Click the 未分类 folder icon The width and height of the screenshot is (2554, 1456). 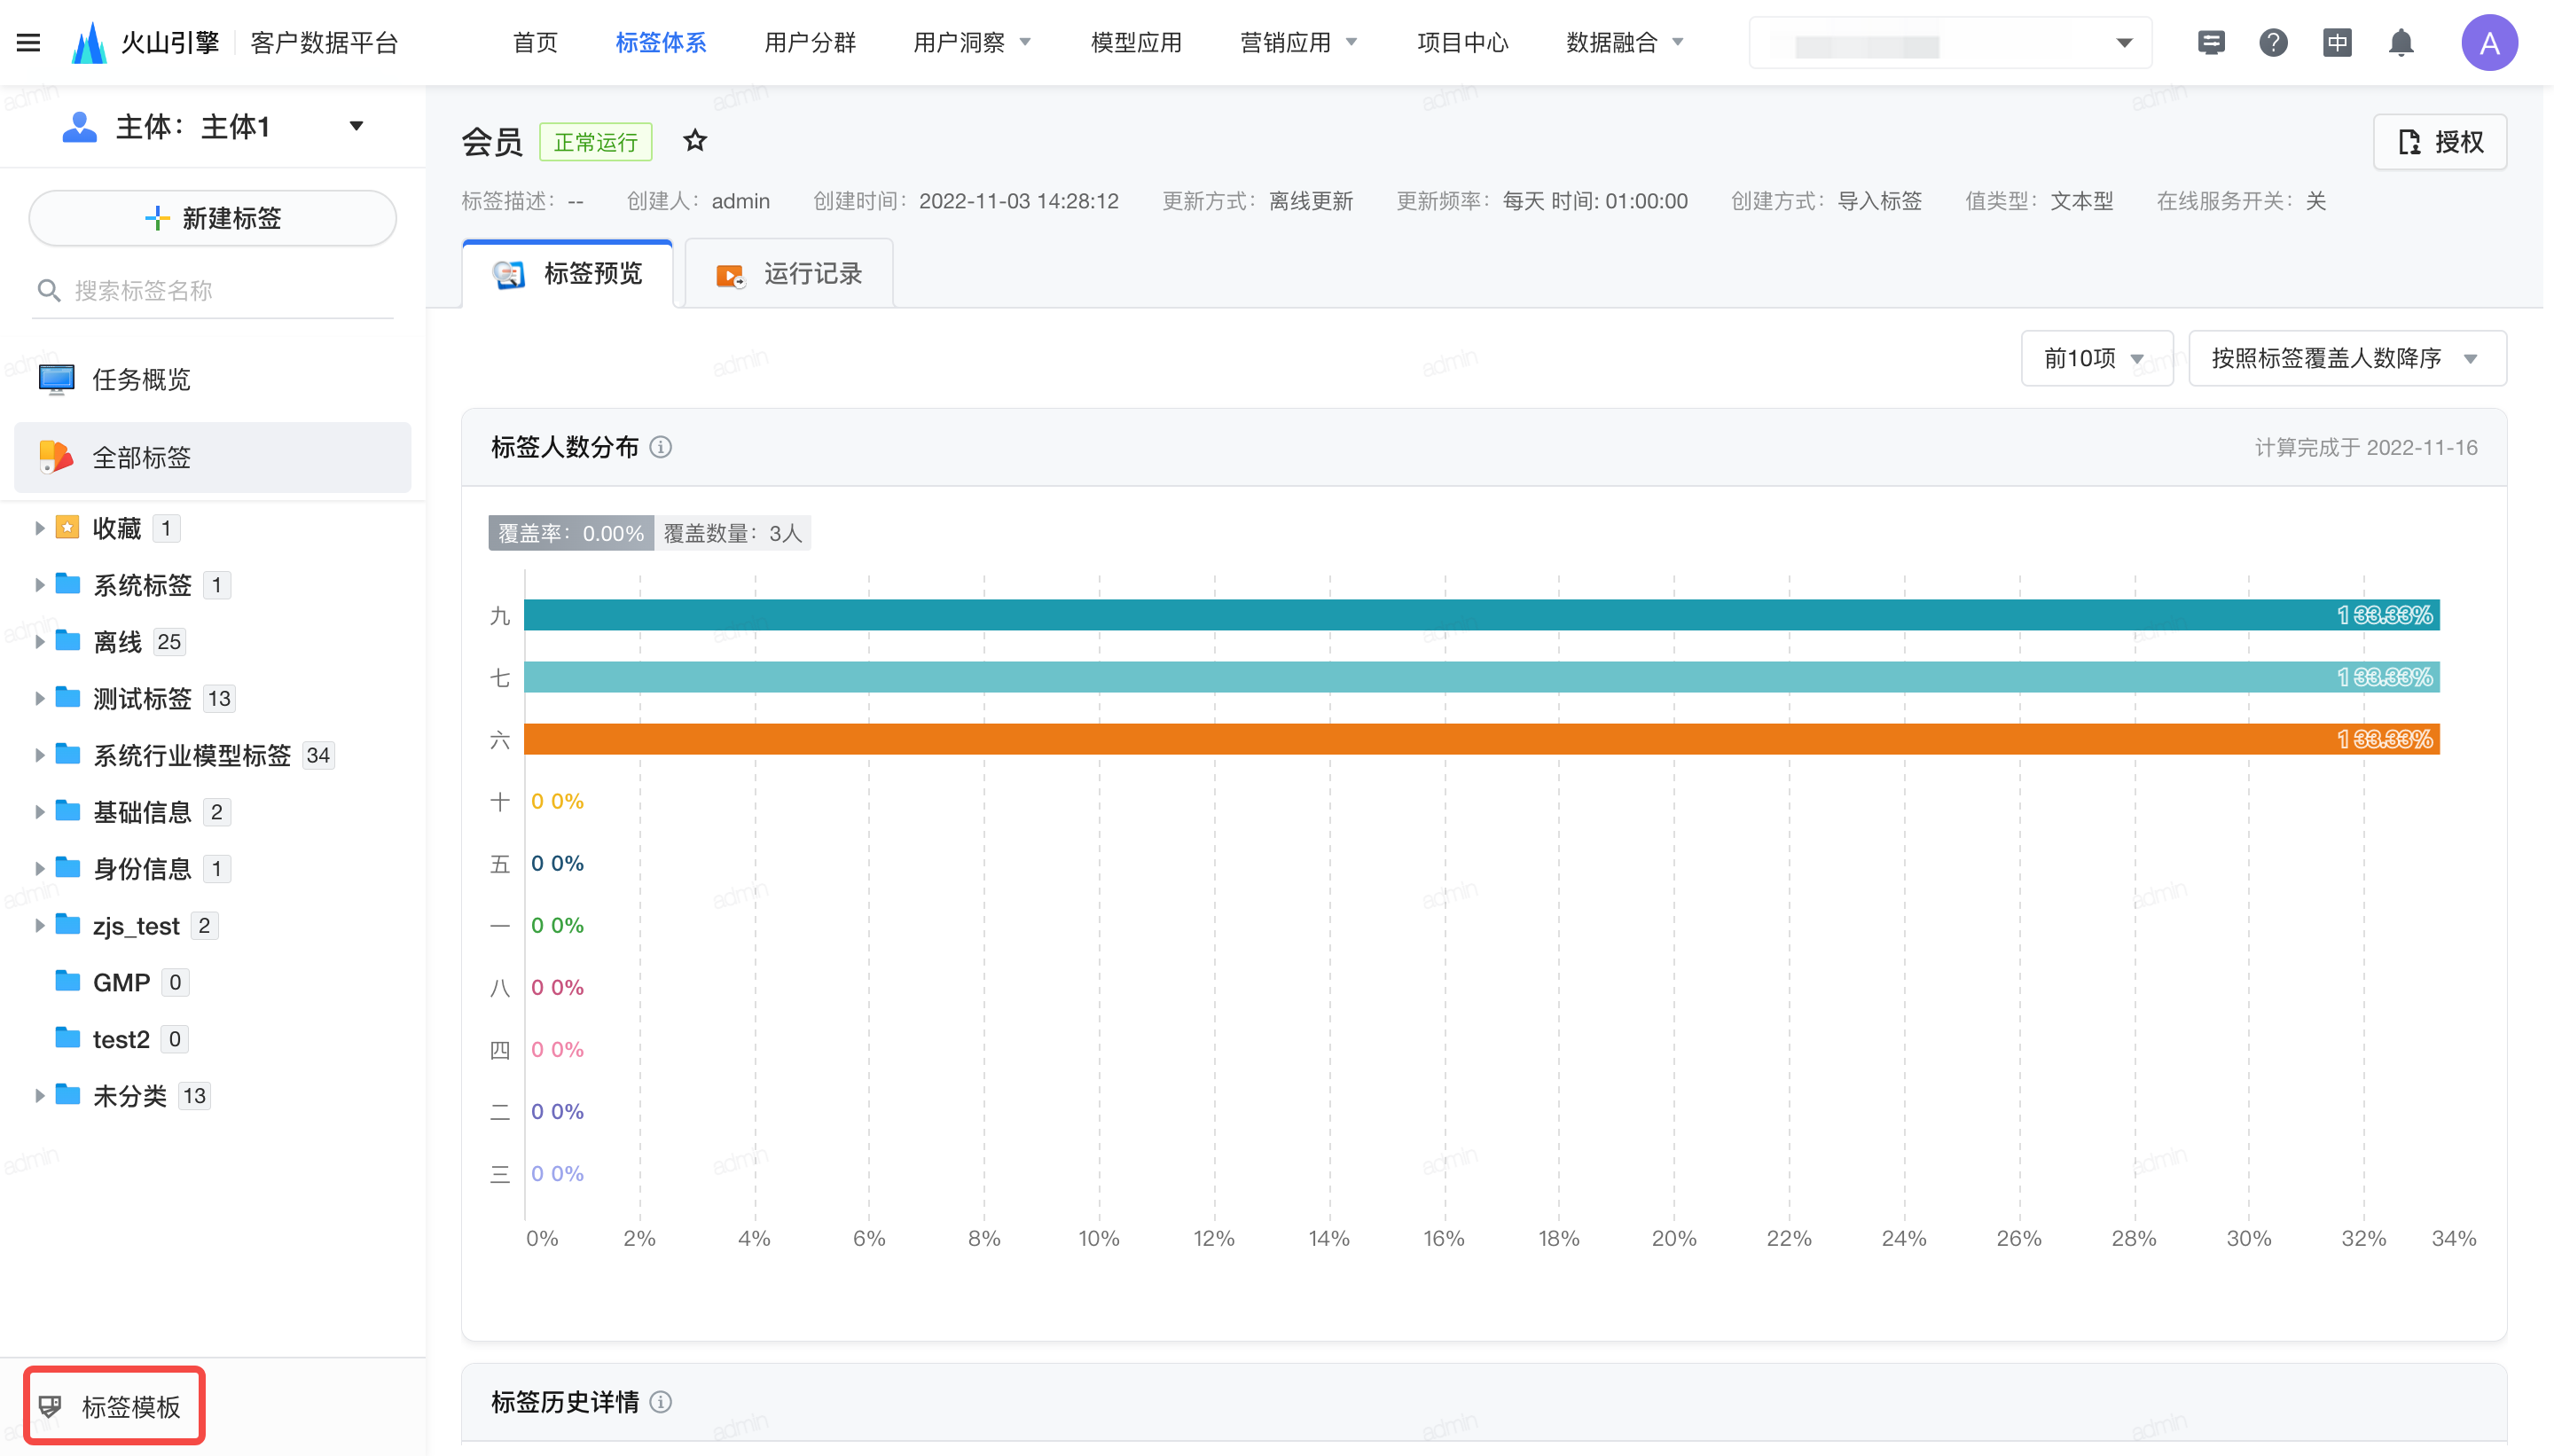(67, 1095)
